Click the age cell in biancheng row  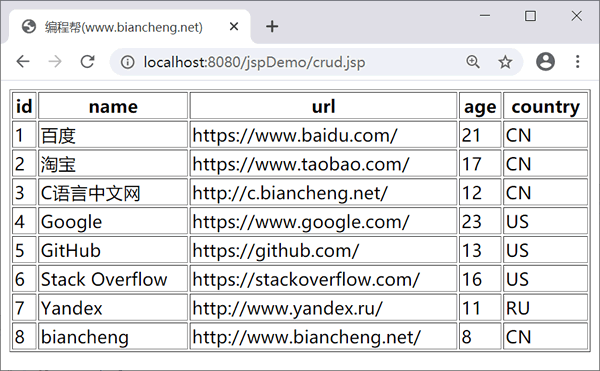[480, 336]
